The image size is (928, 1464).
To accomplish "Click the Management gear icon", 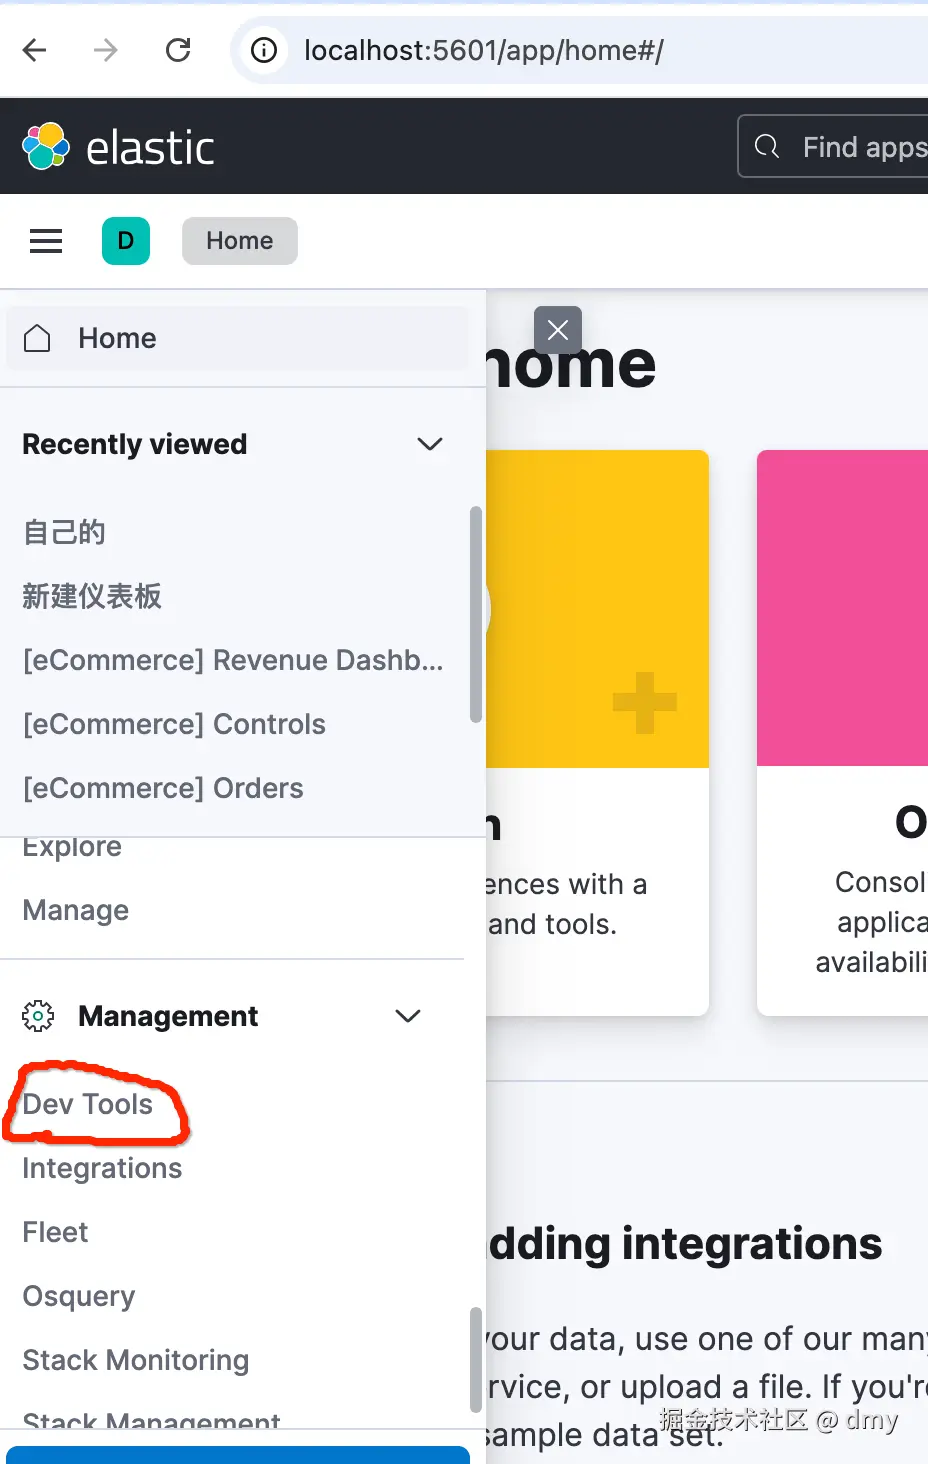I will (38, 1016).
